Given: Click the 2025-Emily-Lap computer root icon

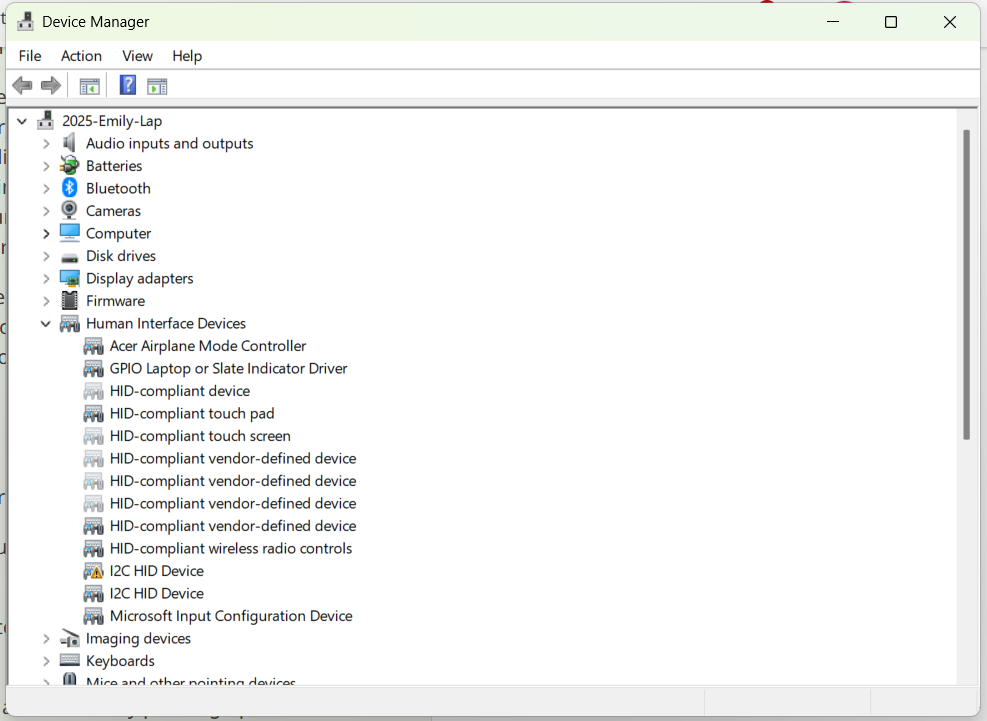Looking at the screenshot, I should tap(45, 120).
